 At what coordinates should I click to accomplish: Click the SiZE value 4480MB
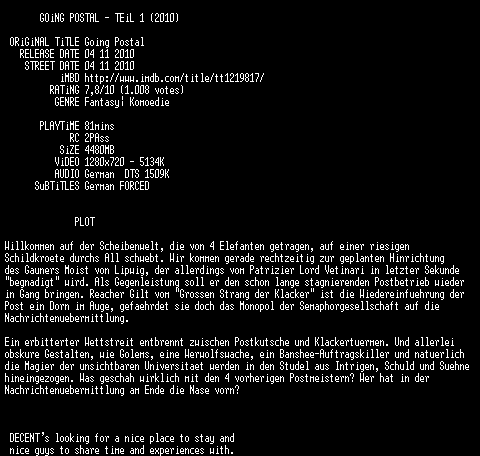pos(99,150)
